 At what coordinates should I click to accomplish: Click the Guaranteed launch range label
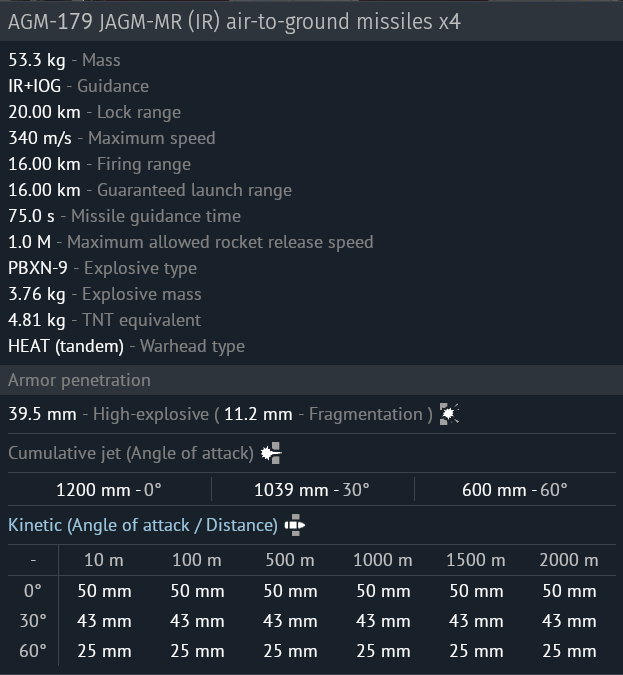click(x=194, y=190)
